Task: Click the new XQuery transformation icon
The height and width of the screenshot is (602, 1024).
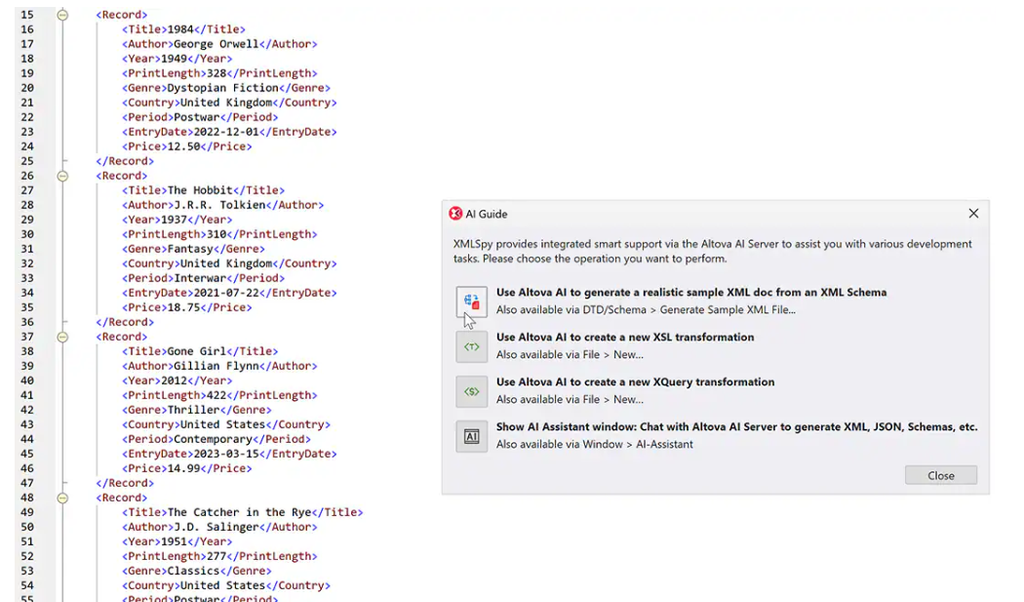Action: (x=472, y=391)
